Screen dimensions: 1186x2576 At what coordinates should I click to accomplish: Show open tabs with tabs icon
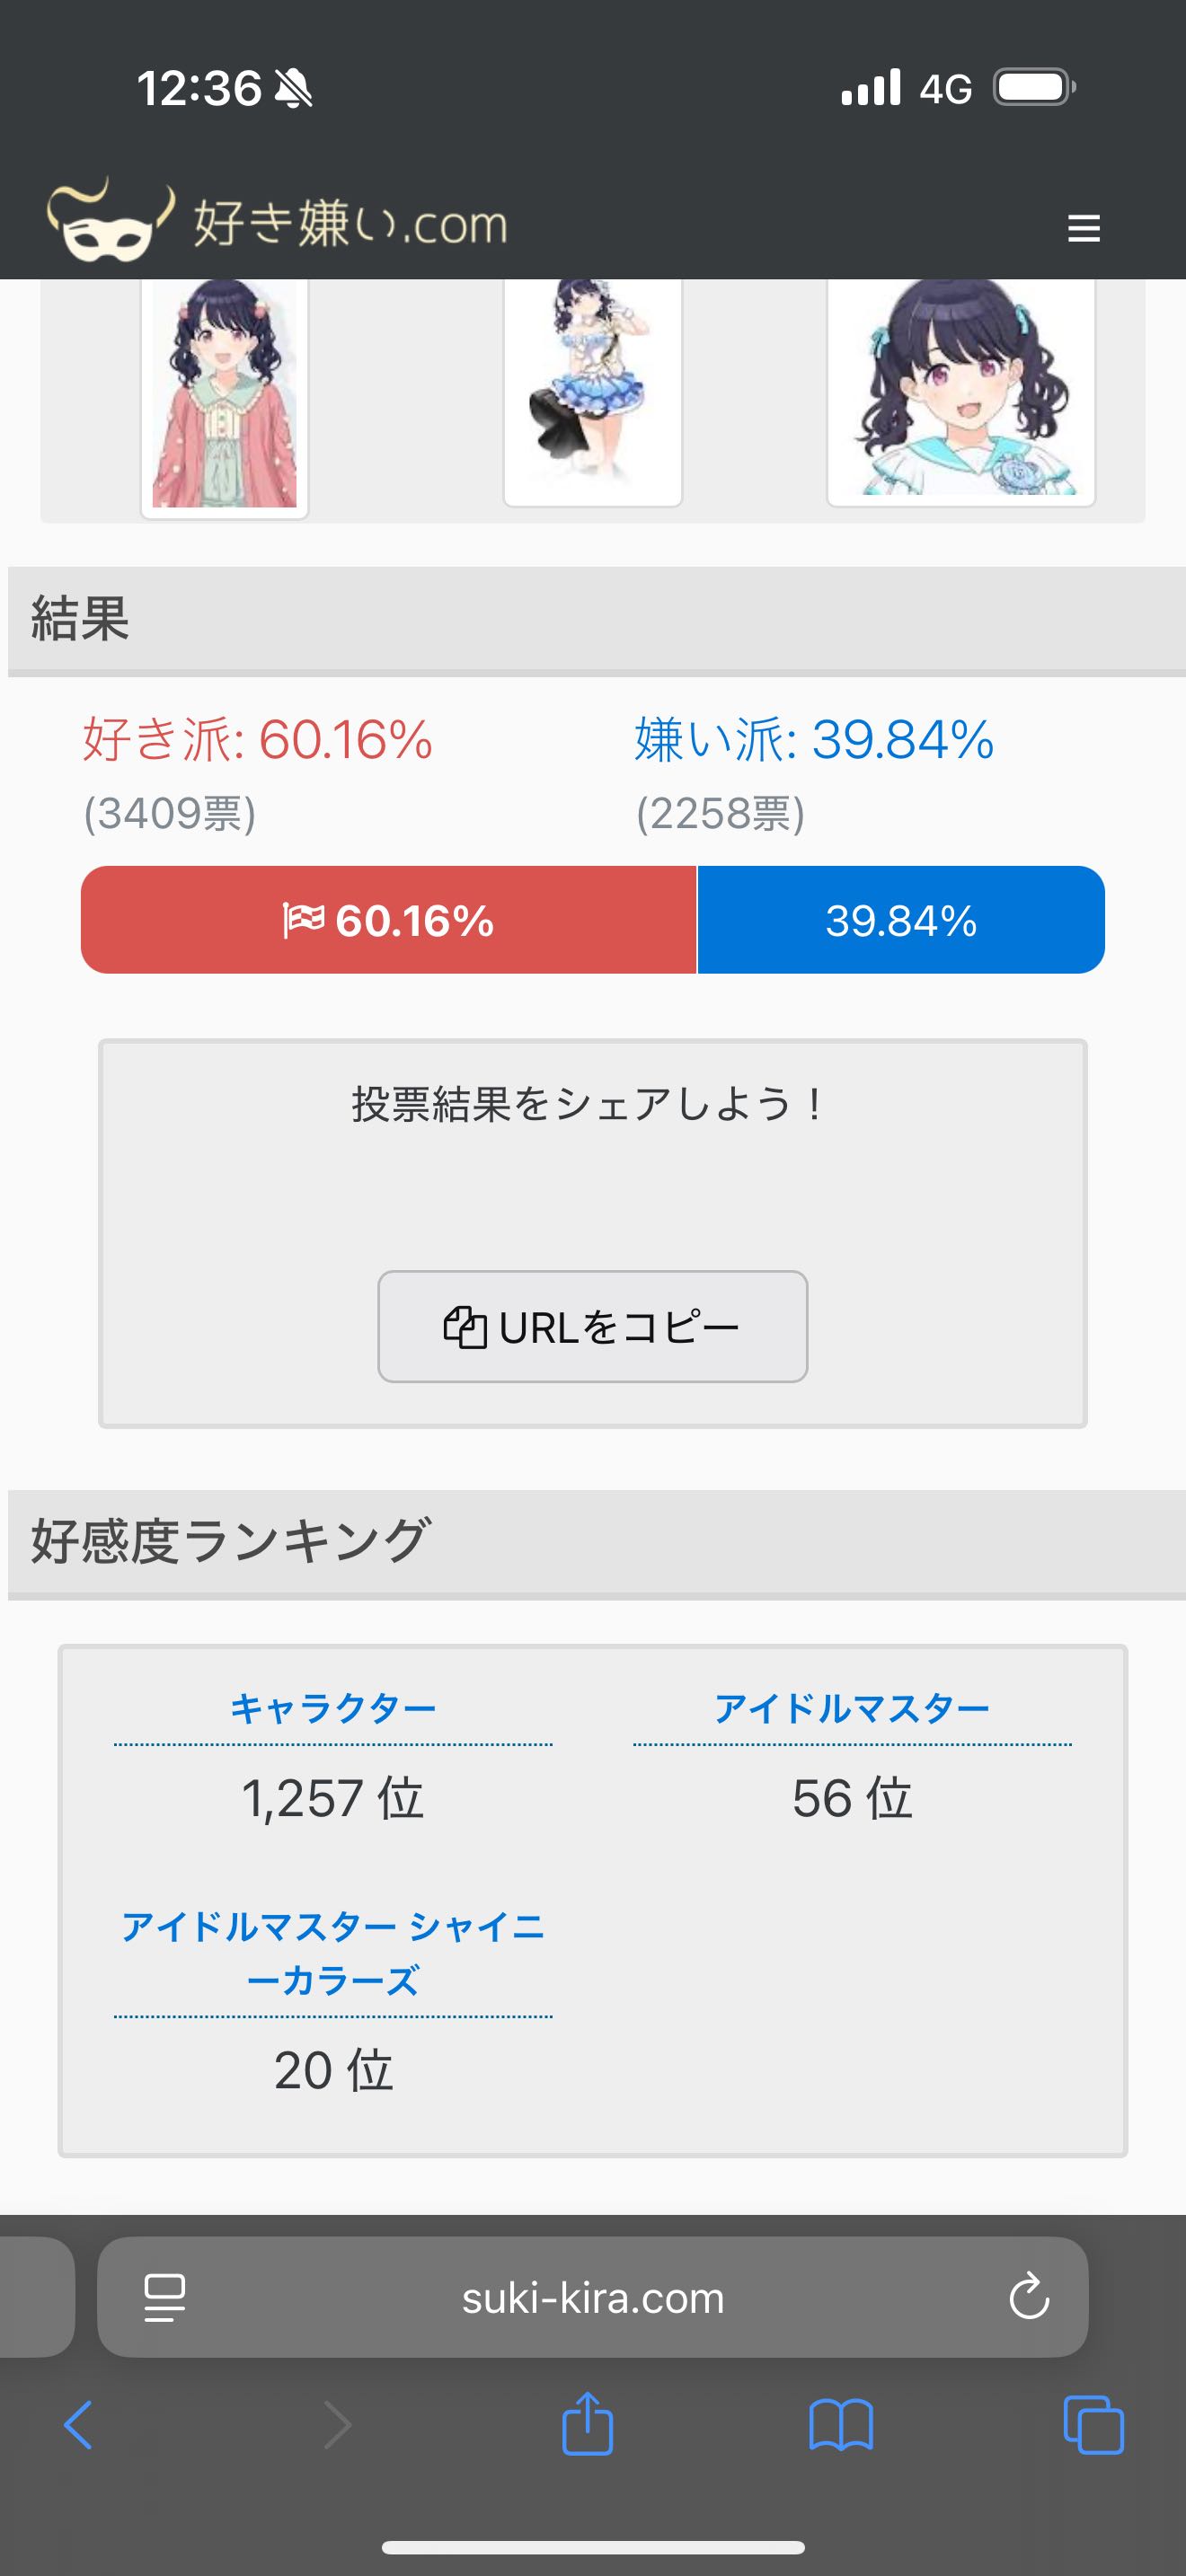[1093, 2424]
